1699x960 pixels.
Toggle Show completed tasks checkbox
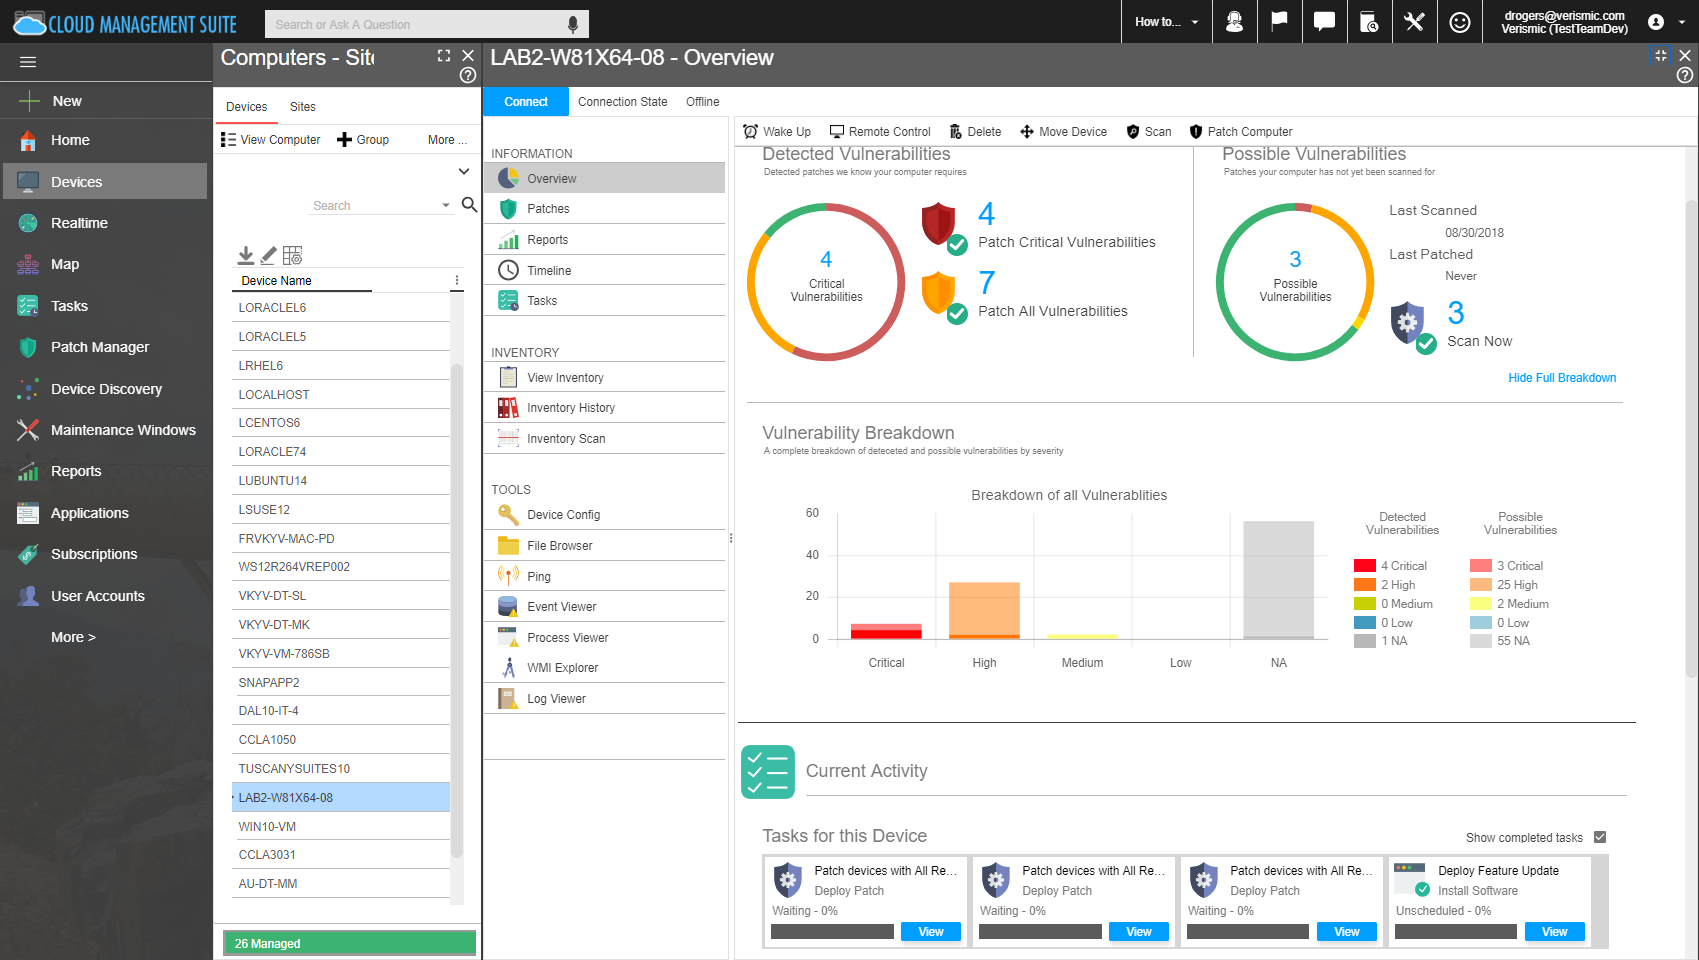tap(1600, 837)
